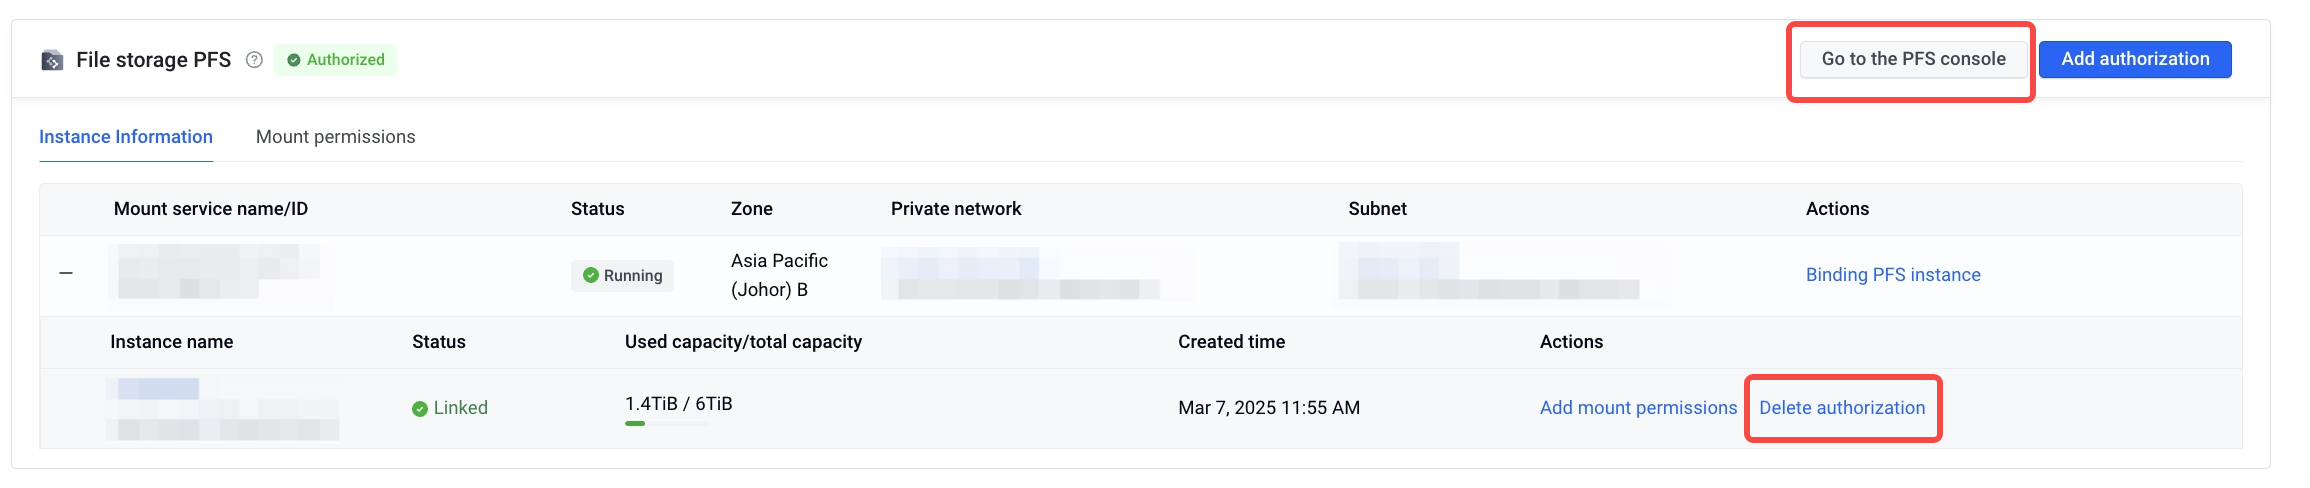
Task: Click Delete authorization link
Action: pos(1842,408)
